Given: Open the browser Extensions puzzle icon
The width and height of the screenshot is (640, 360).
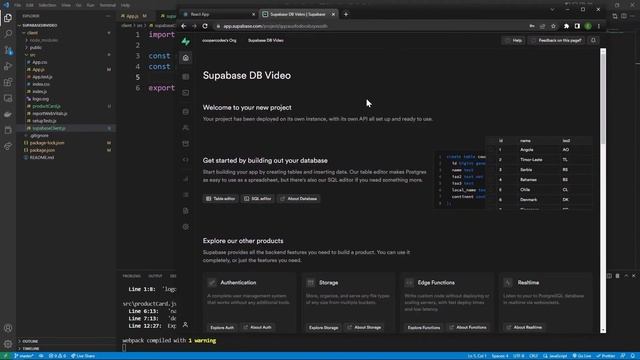Looking at the screenshot, I should [x=566, y=26].
